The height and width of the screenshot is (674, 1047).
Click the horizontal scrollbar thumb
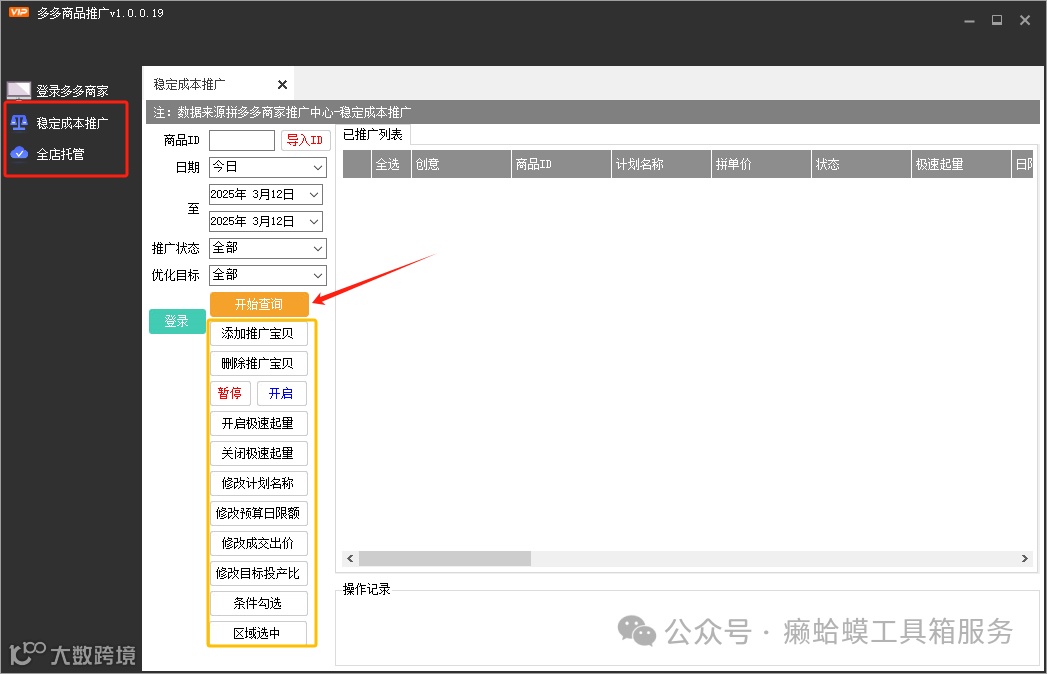click(x=445, y=558)
